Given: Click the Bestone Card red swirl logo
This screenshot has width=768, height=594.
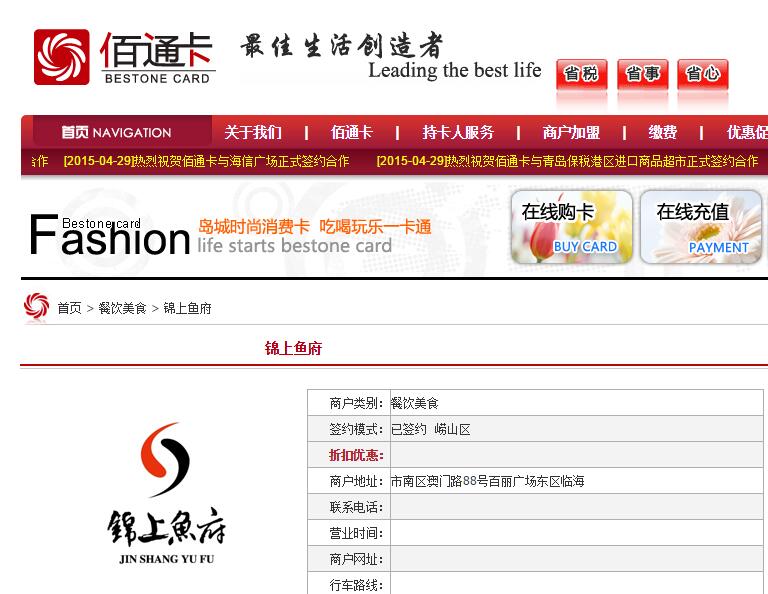Looking at the screenshot, I should pos(62,57).
